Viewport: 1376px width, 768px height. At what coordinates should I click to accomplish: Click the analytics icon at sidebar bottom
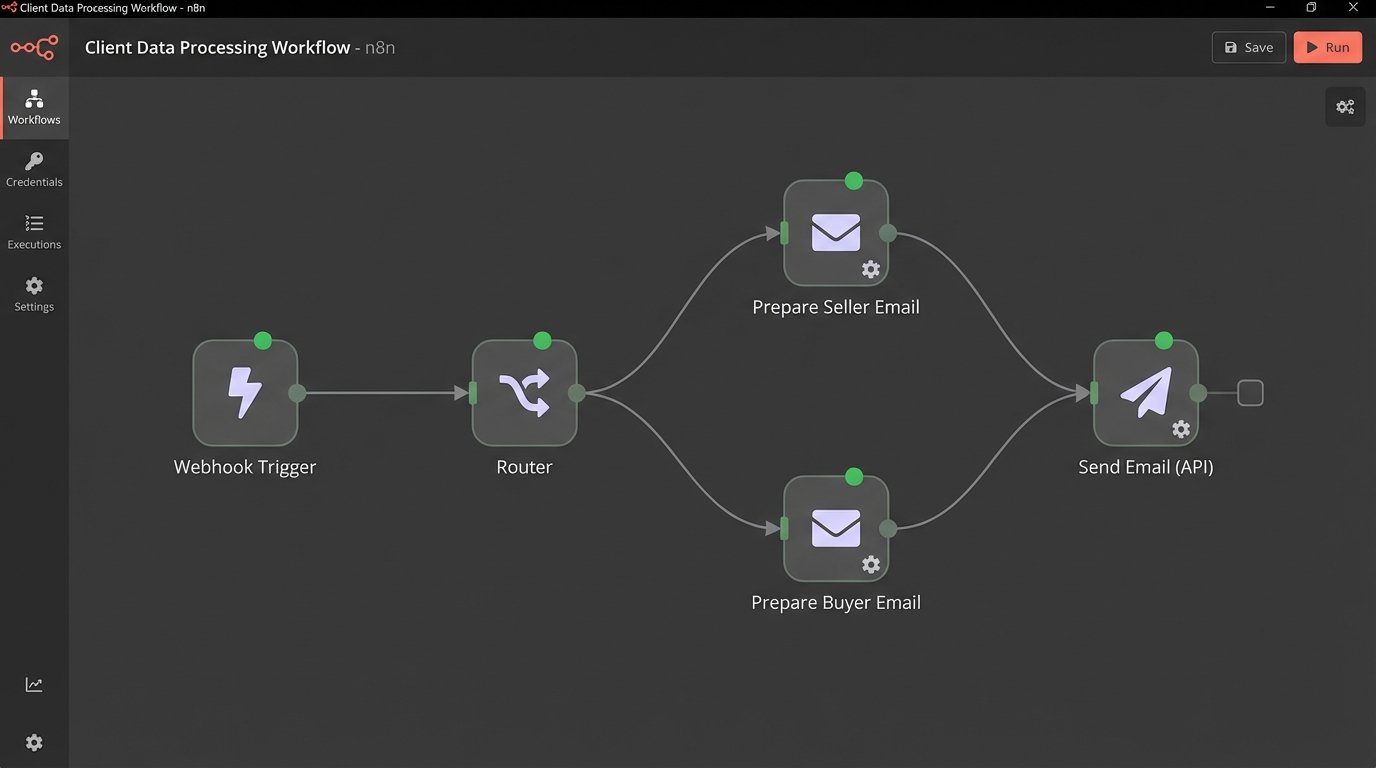[x=34, y=683]
